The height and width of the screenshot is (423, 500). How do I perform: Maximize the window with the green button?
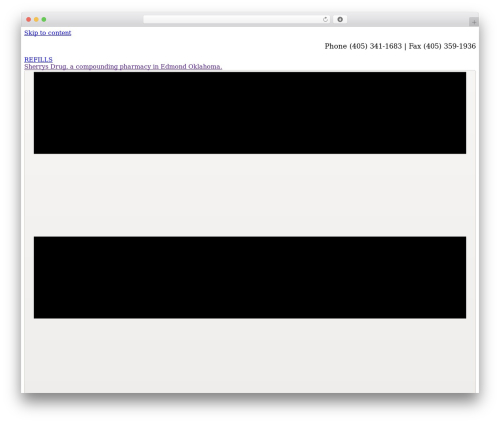point(44,19)
